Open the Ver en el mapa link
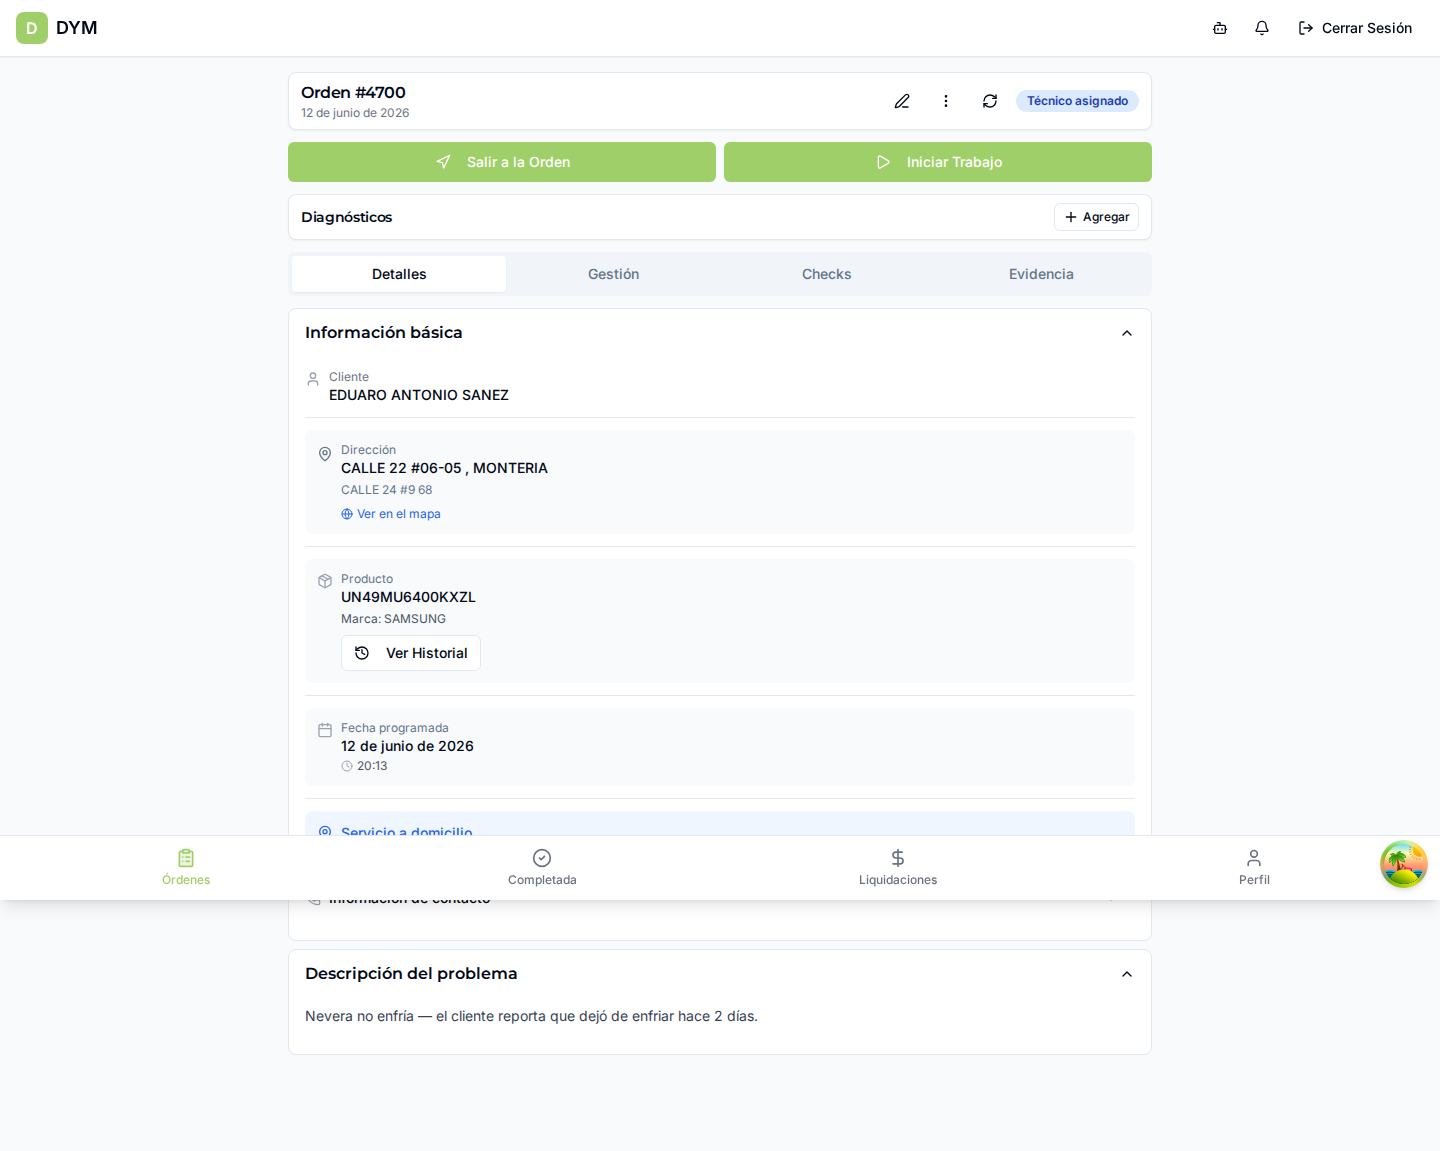Viewport: 1440px width, 1151px height. pyautogui.click(x=391, y=514)
